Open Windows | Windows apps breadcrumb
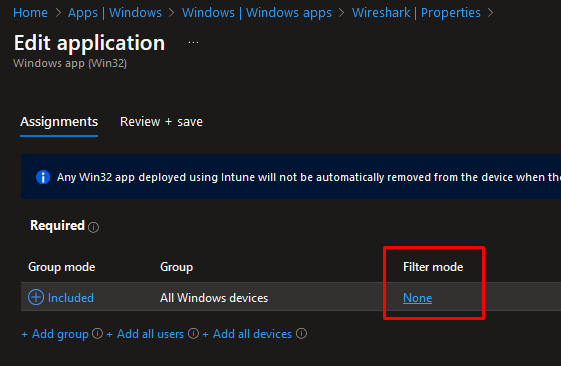This screenshot has height=366, width=561. 257,13
